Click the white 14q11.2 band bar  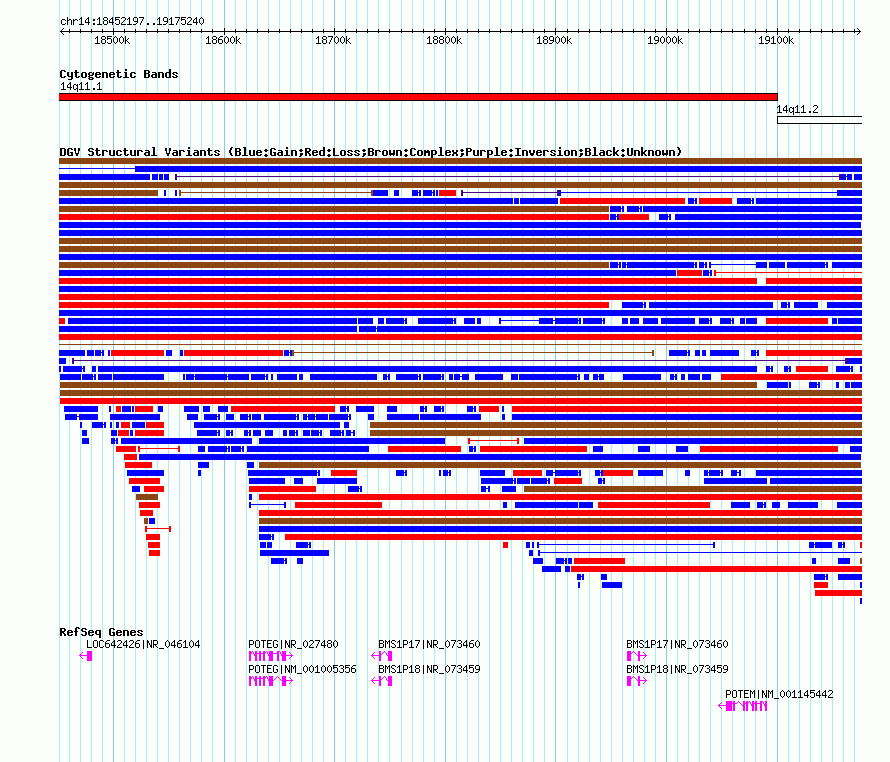click(x=820, y=120)
